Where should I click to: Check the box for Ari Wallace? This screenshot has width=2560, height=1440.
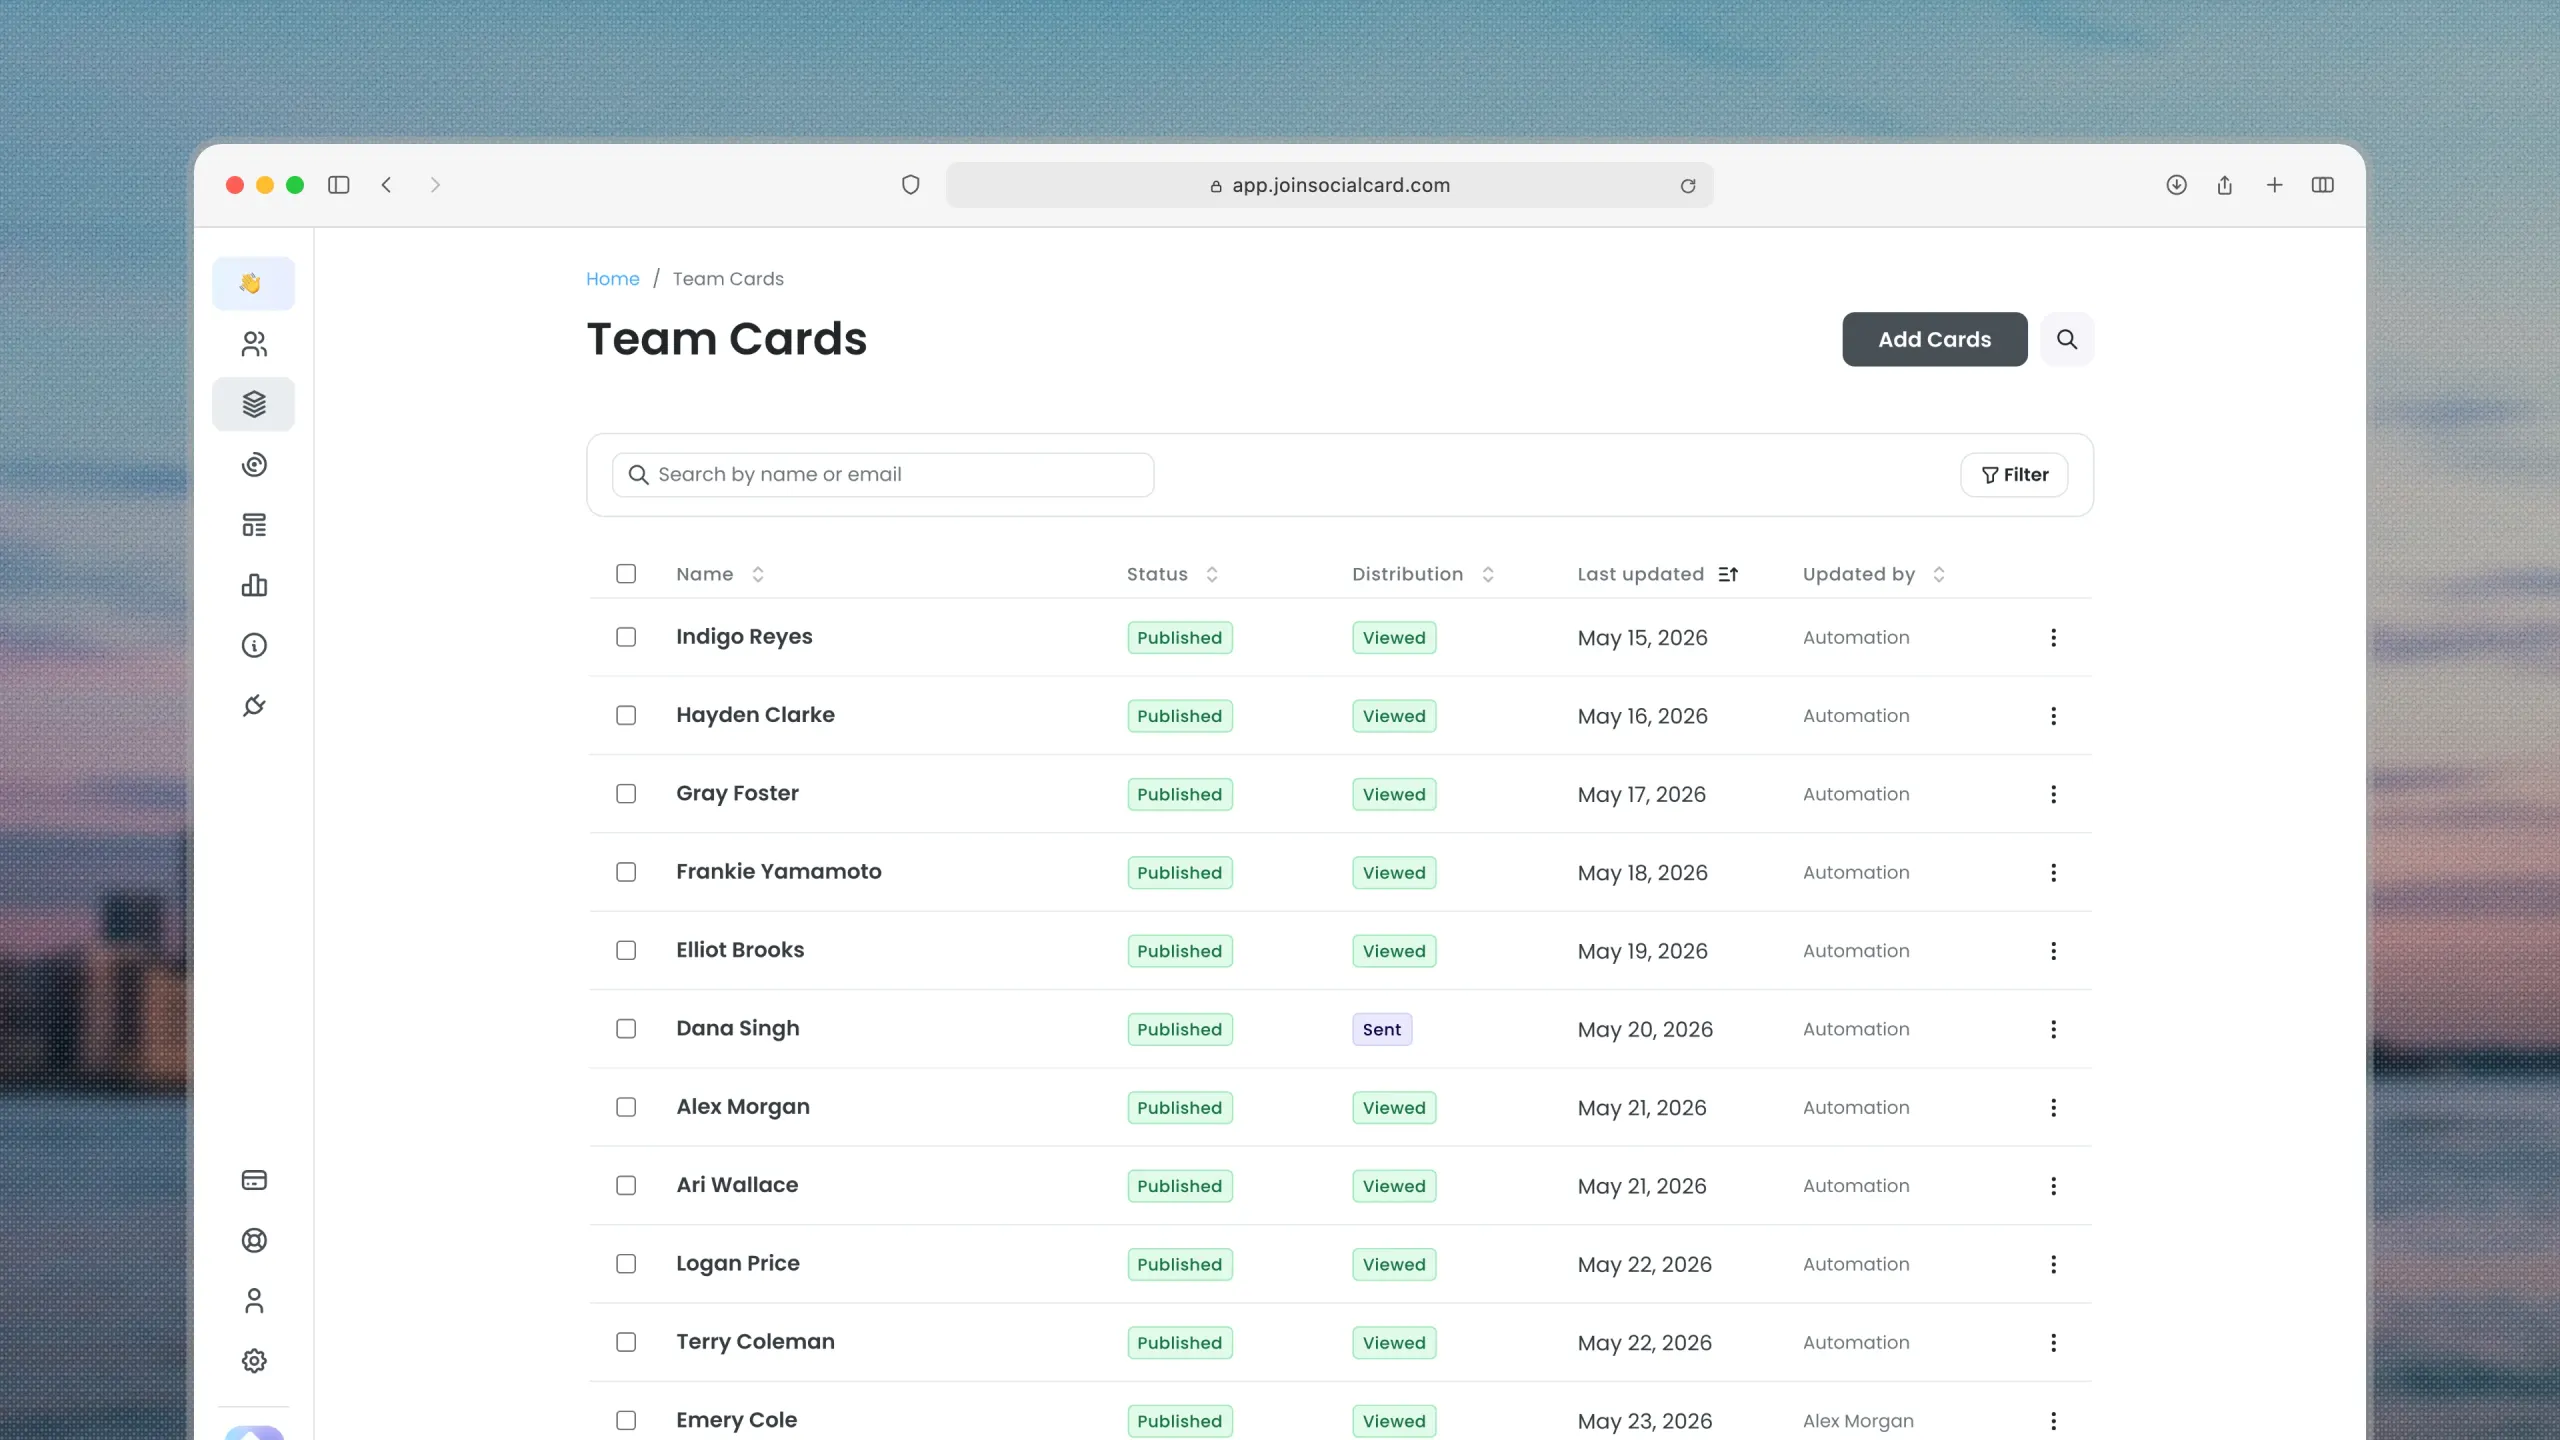pyautogui.click(x=626, y=1185)
